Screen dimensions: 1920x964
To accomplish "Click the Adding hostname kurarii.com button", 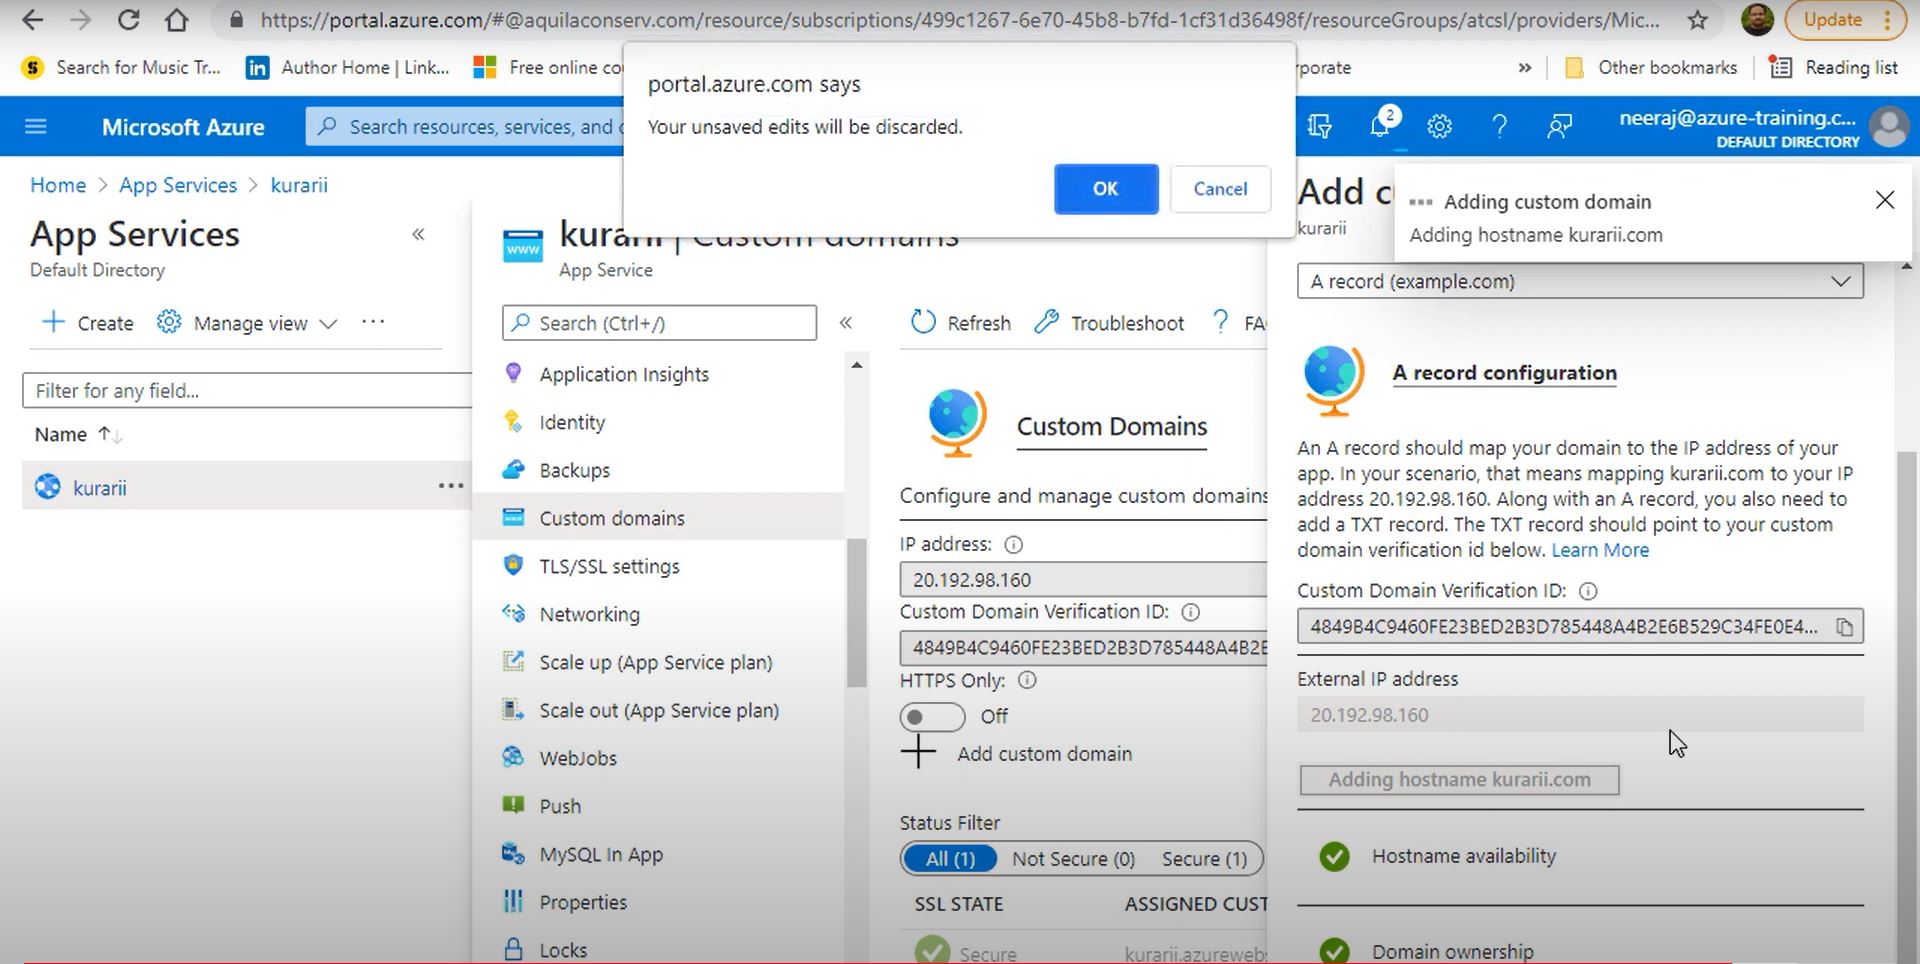I will point(1459,780).
